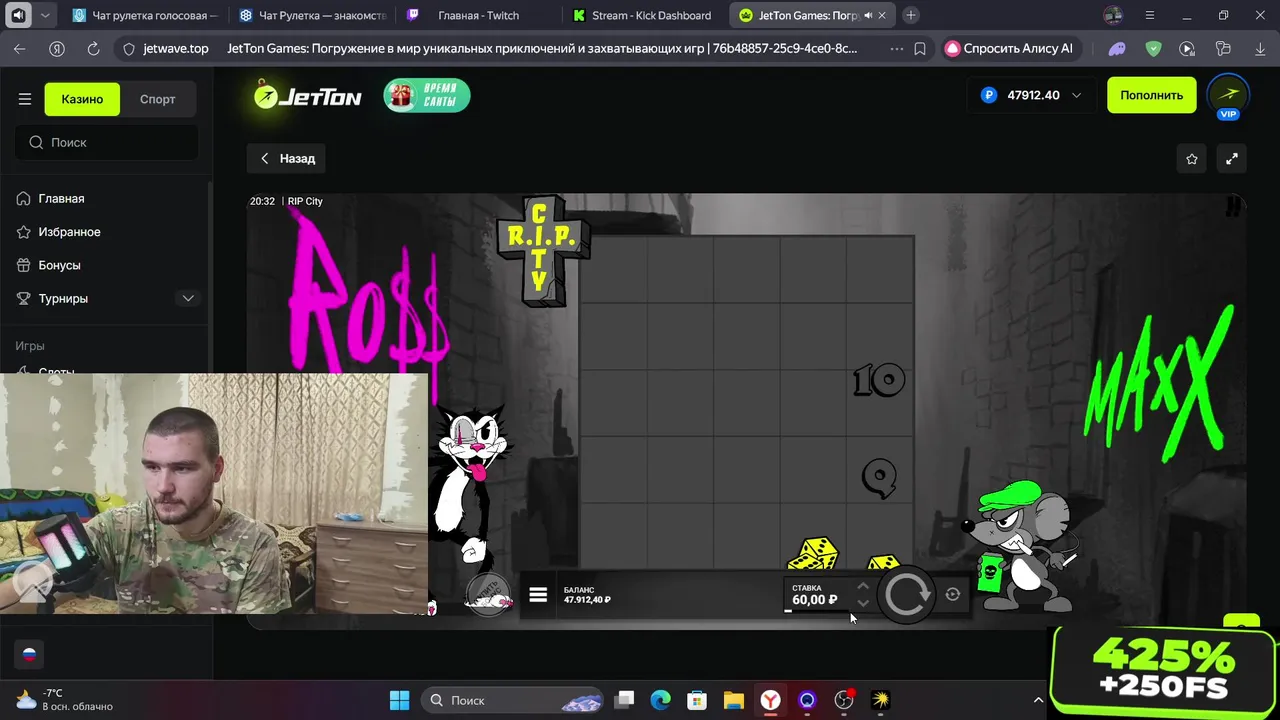Switch to Главная - Twitch tab
1280x720 pixels.
(478, 15)
